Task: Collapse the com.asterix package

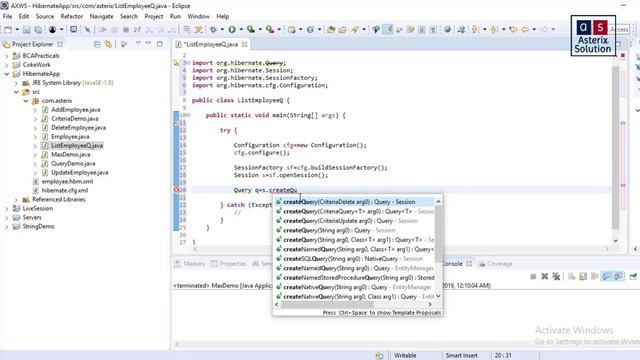Action: 26,101
